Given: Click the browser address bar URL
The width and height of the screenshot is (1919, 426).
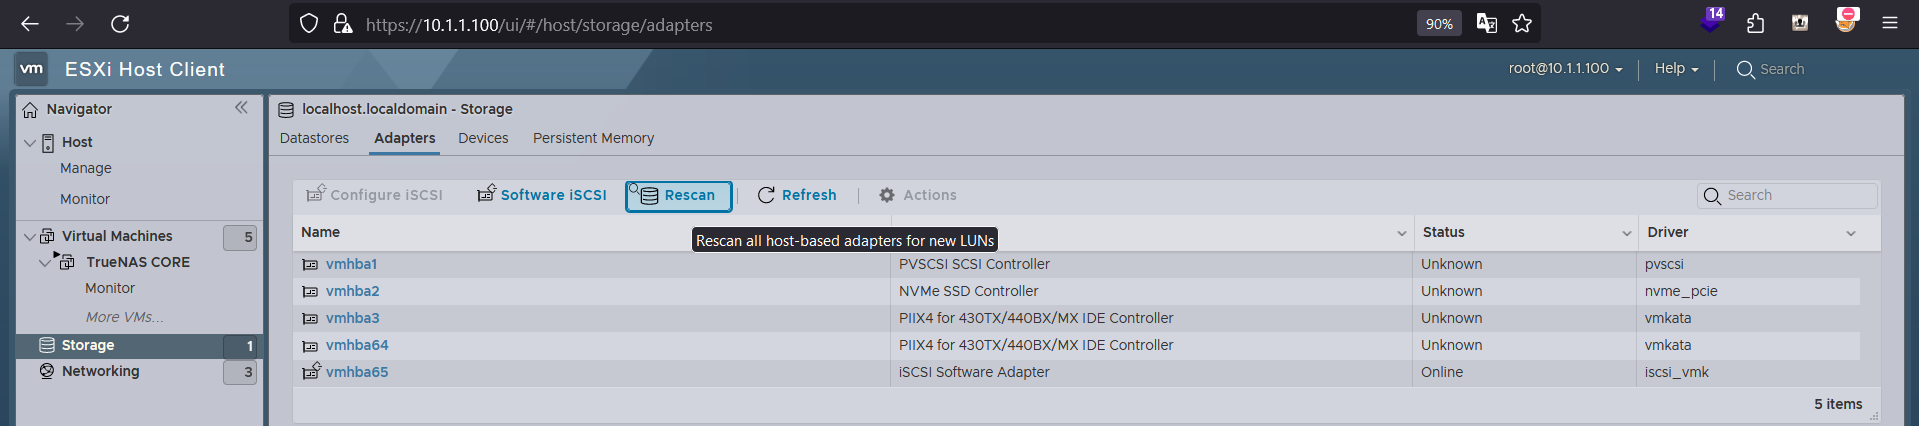Looking at the screenshot, I should (539, 25).
